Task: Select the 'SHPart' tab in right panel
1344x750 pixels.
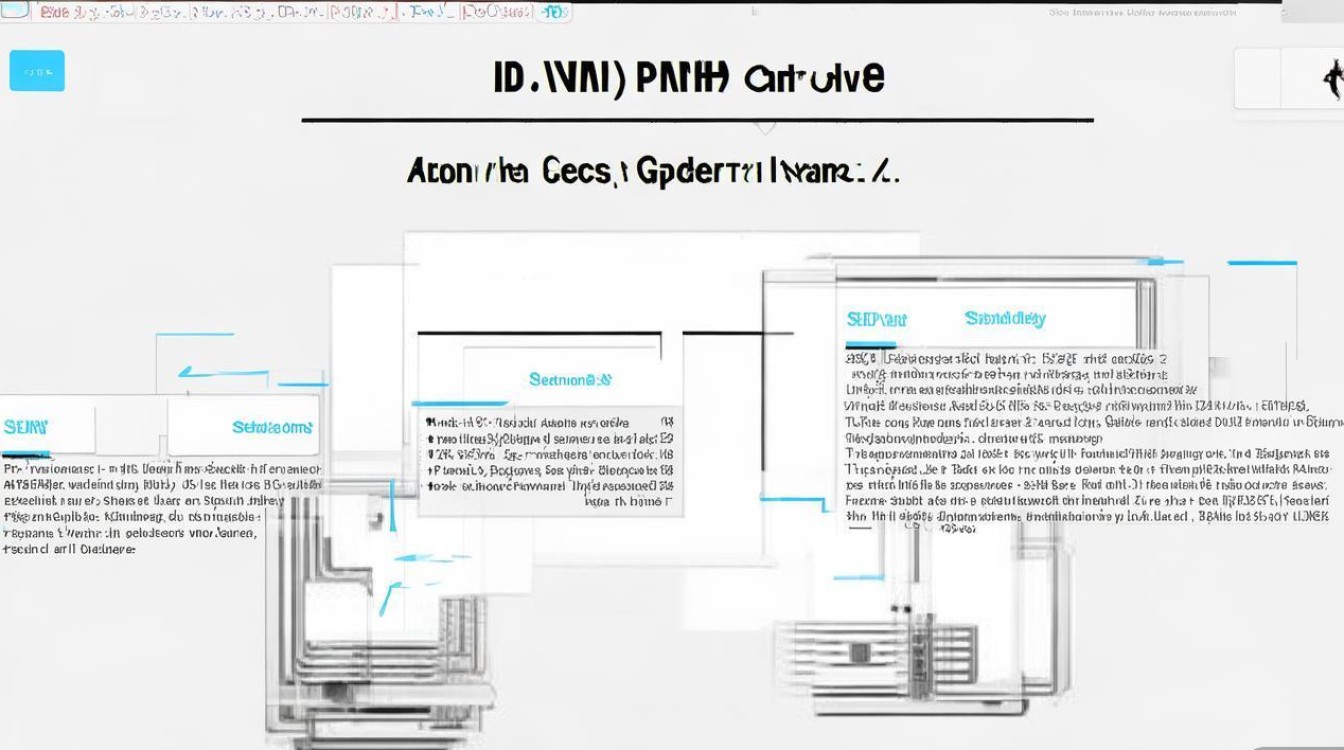Action: point(876,320)
